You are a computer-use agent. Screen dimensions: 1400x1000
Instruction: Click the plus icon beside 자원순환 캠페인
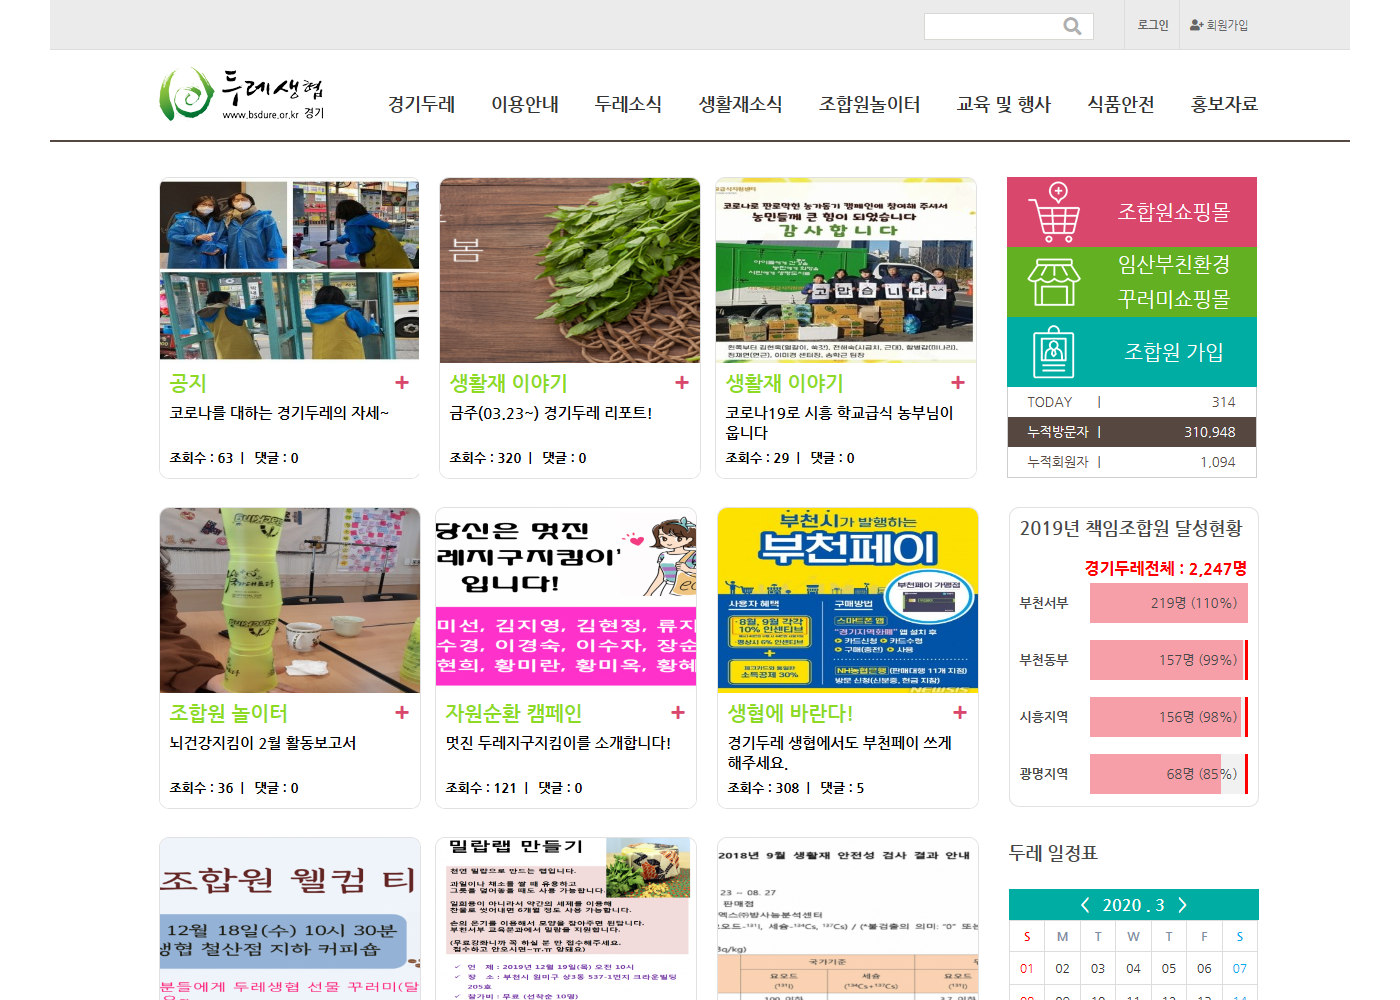point(678,712)
